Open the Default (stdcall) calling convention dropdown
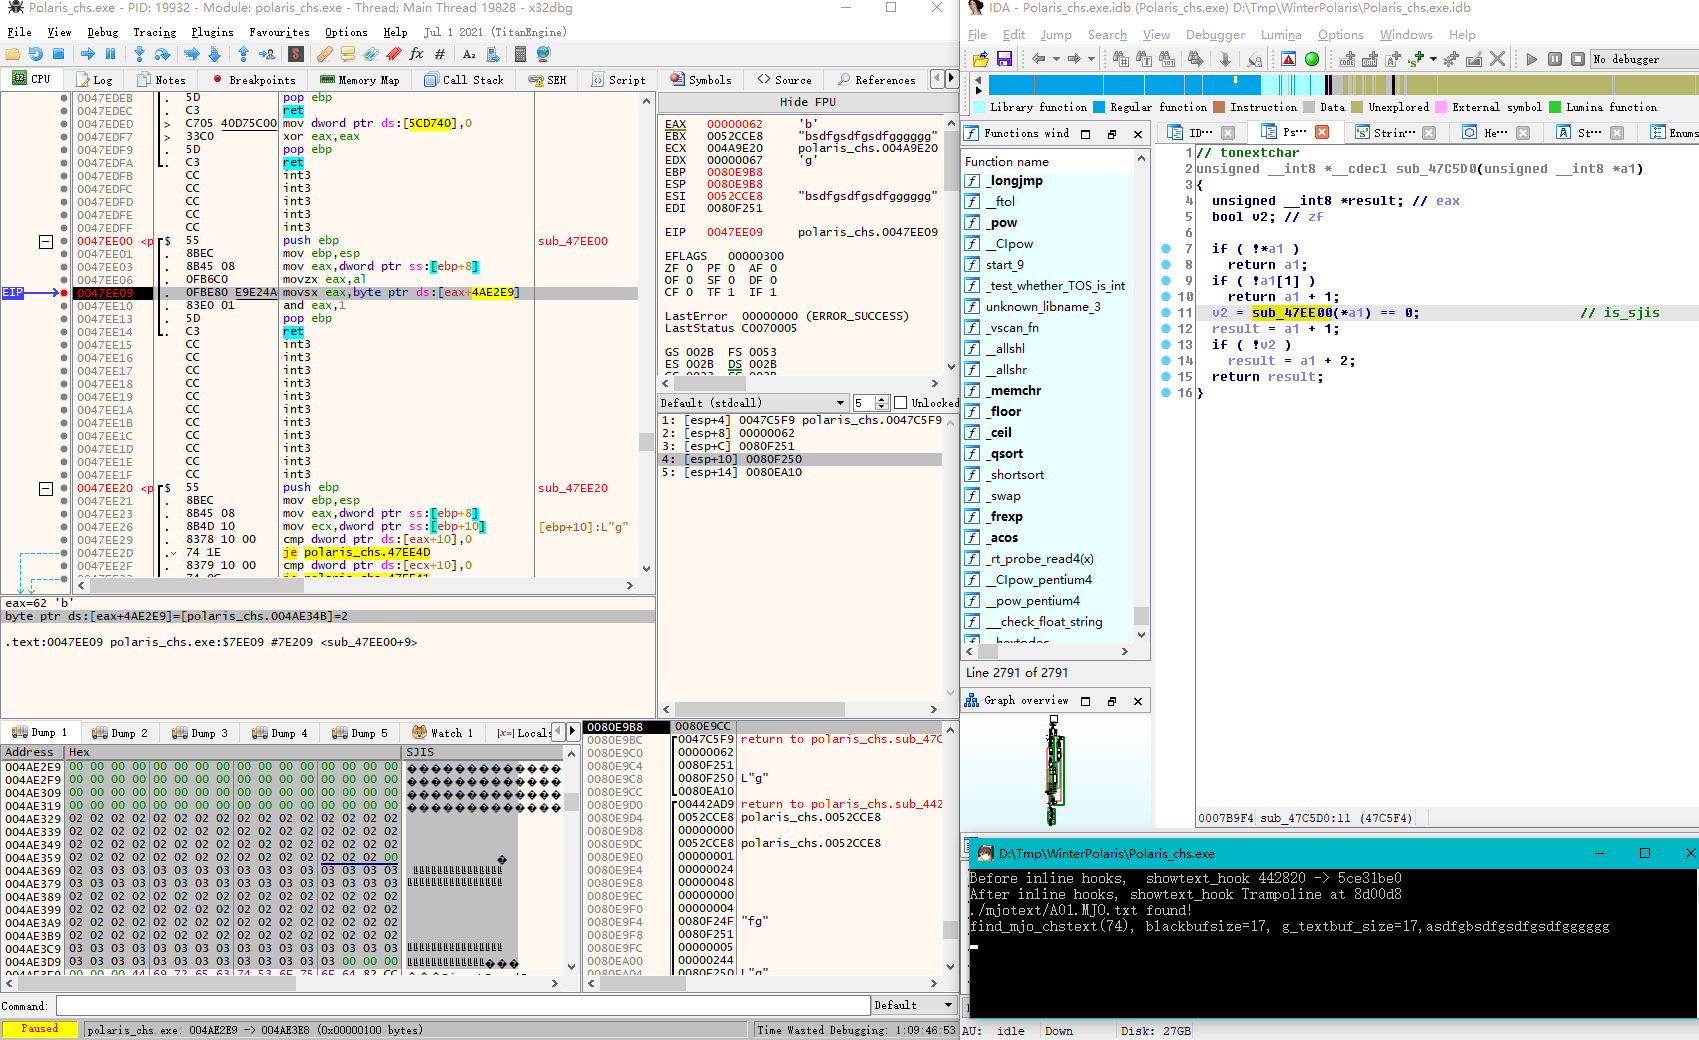Screen dimensions: 1699x1040 tap(753, 403)
